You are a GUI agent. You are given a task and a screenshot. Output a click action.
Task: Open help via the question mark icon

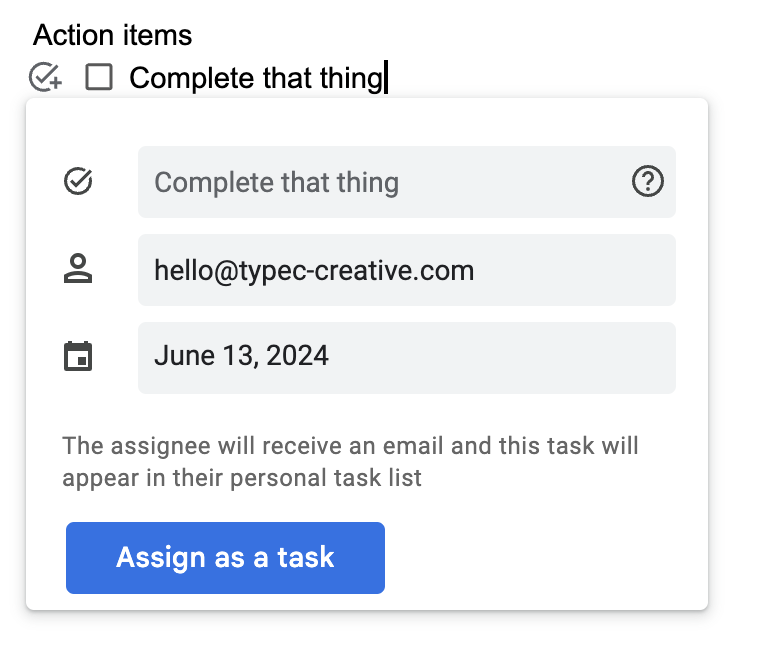click(x=648, y=181)
